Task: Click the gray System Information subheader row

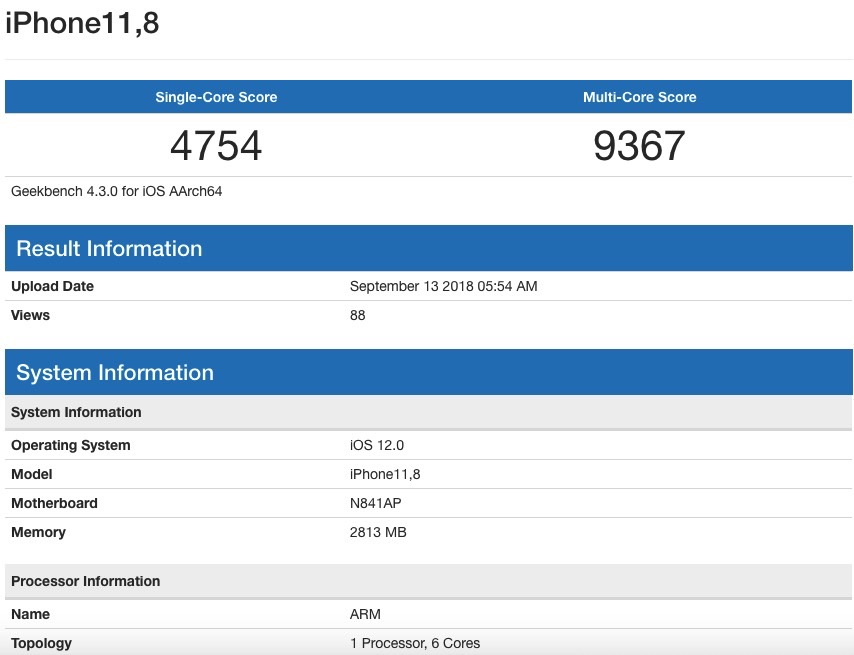Action: [429, 412]
